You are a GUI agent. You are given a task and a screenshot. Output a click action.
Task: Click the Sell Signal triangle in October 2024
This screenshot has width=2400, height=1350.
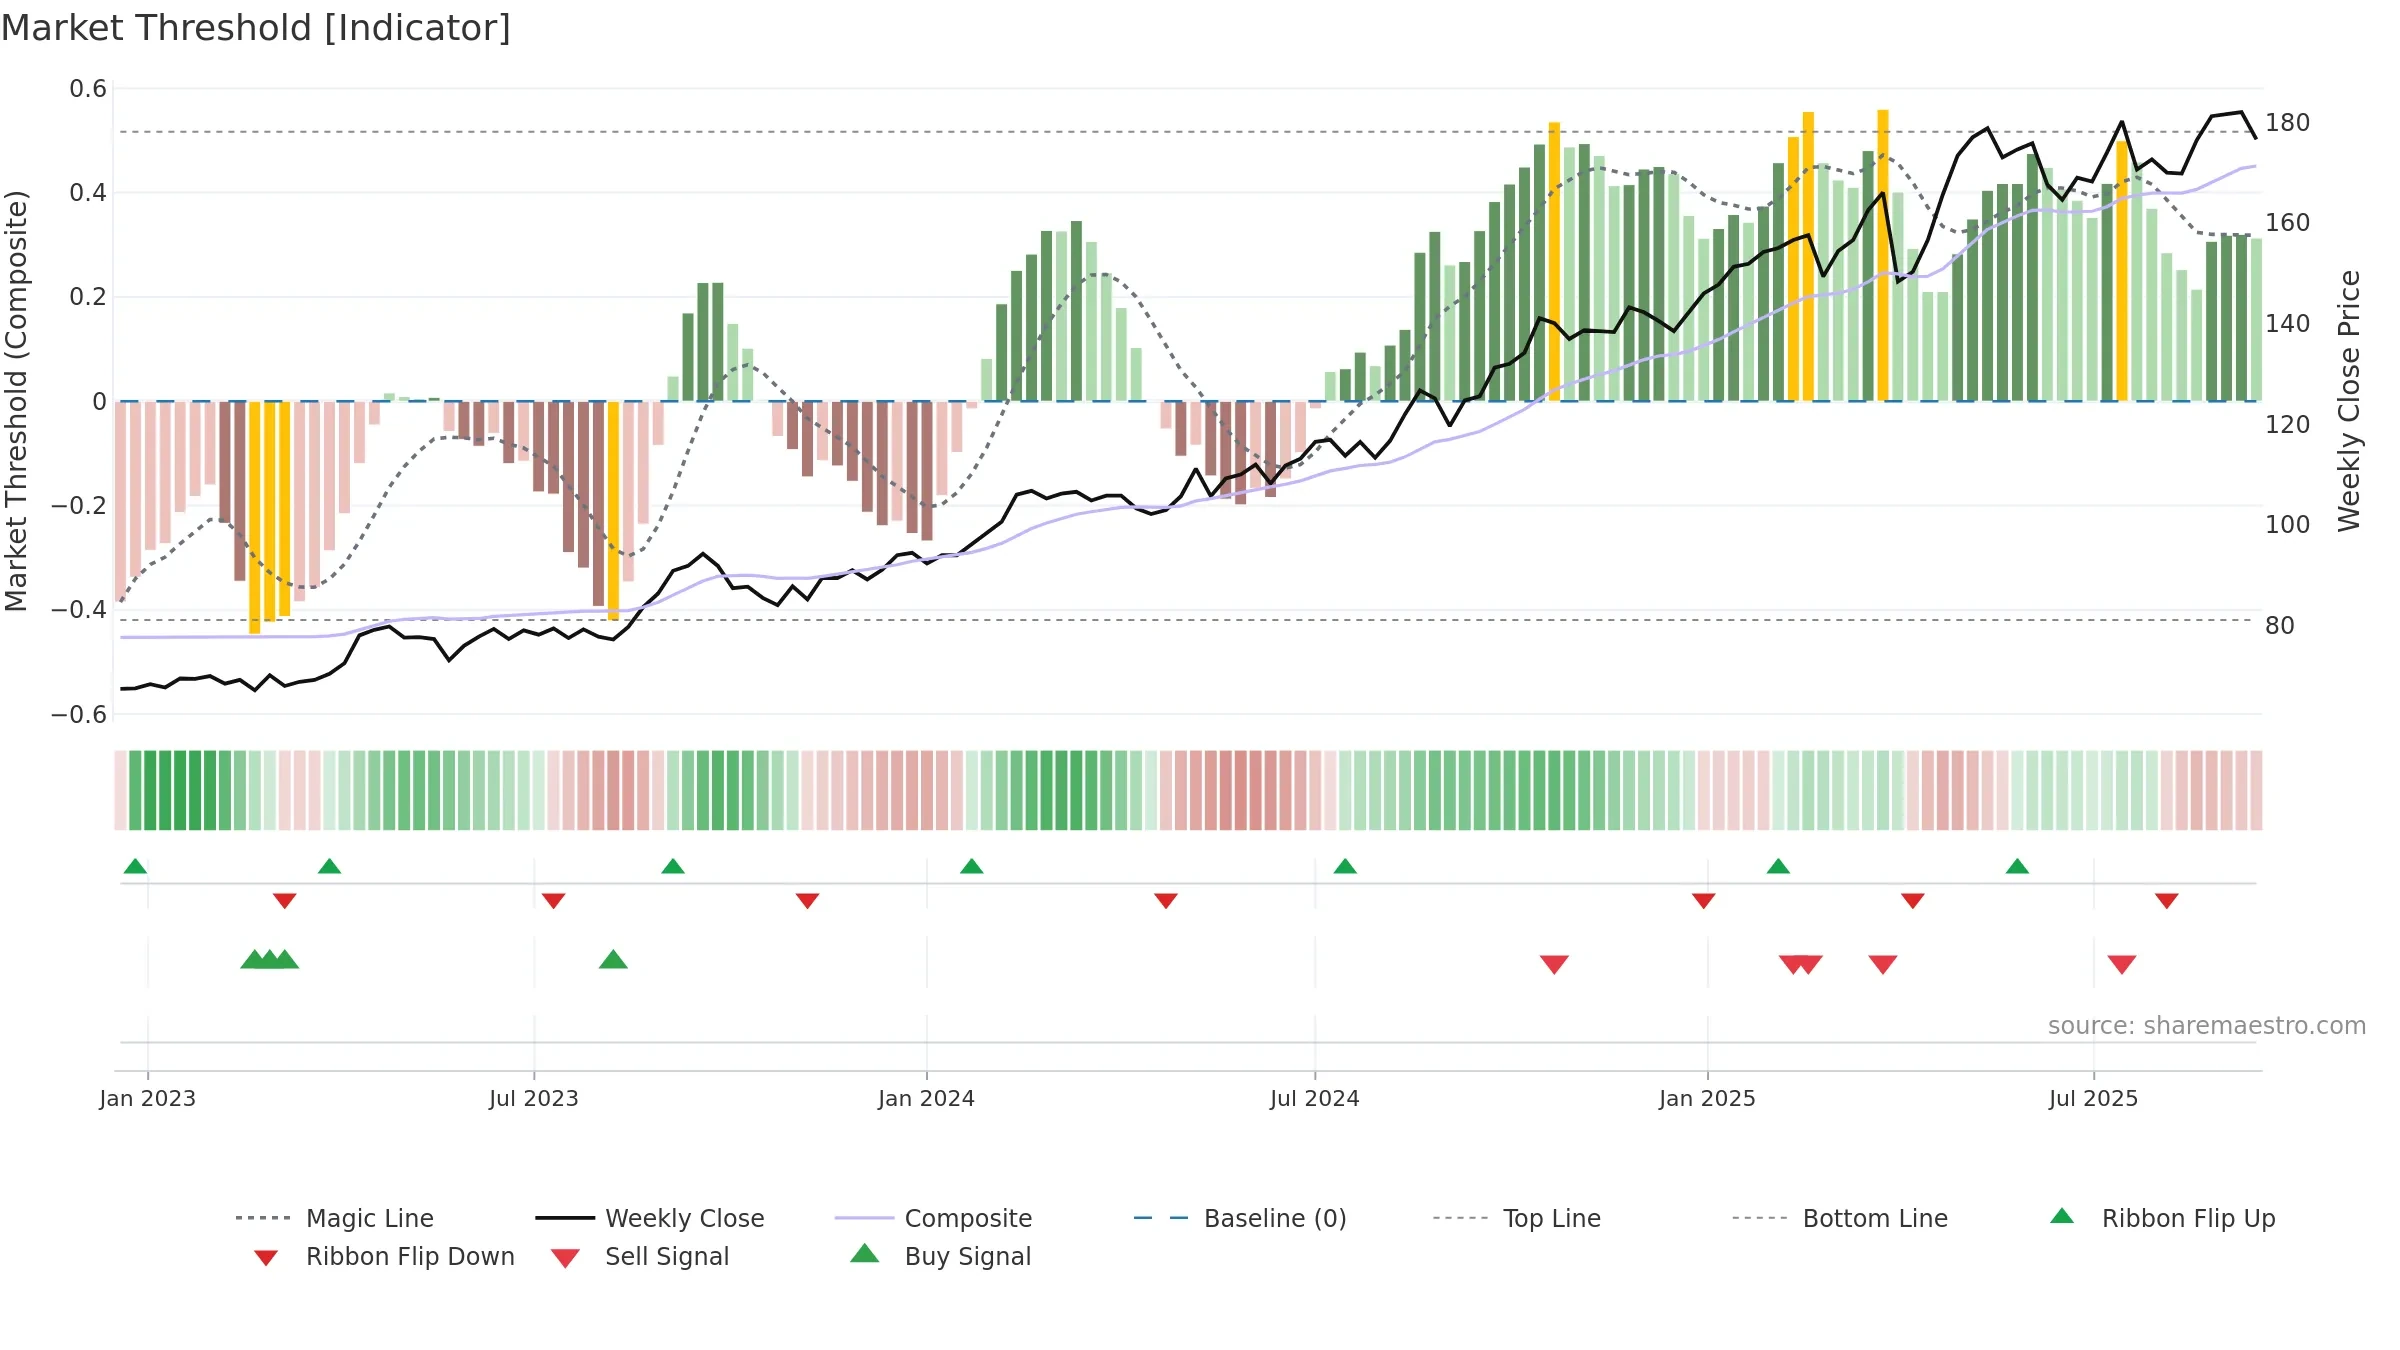click(x=1554, y=965)
